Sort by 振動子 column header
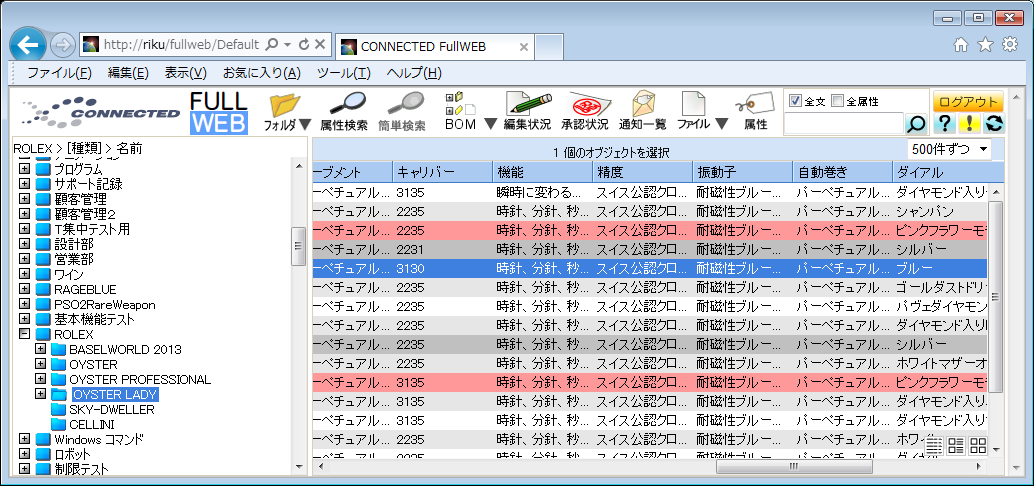This screenshot has width=1034, height=486. 743,172
